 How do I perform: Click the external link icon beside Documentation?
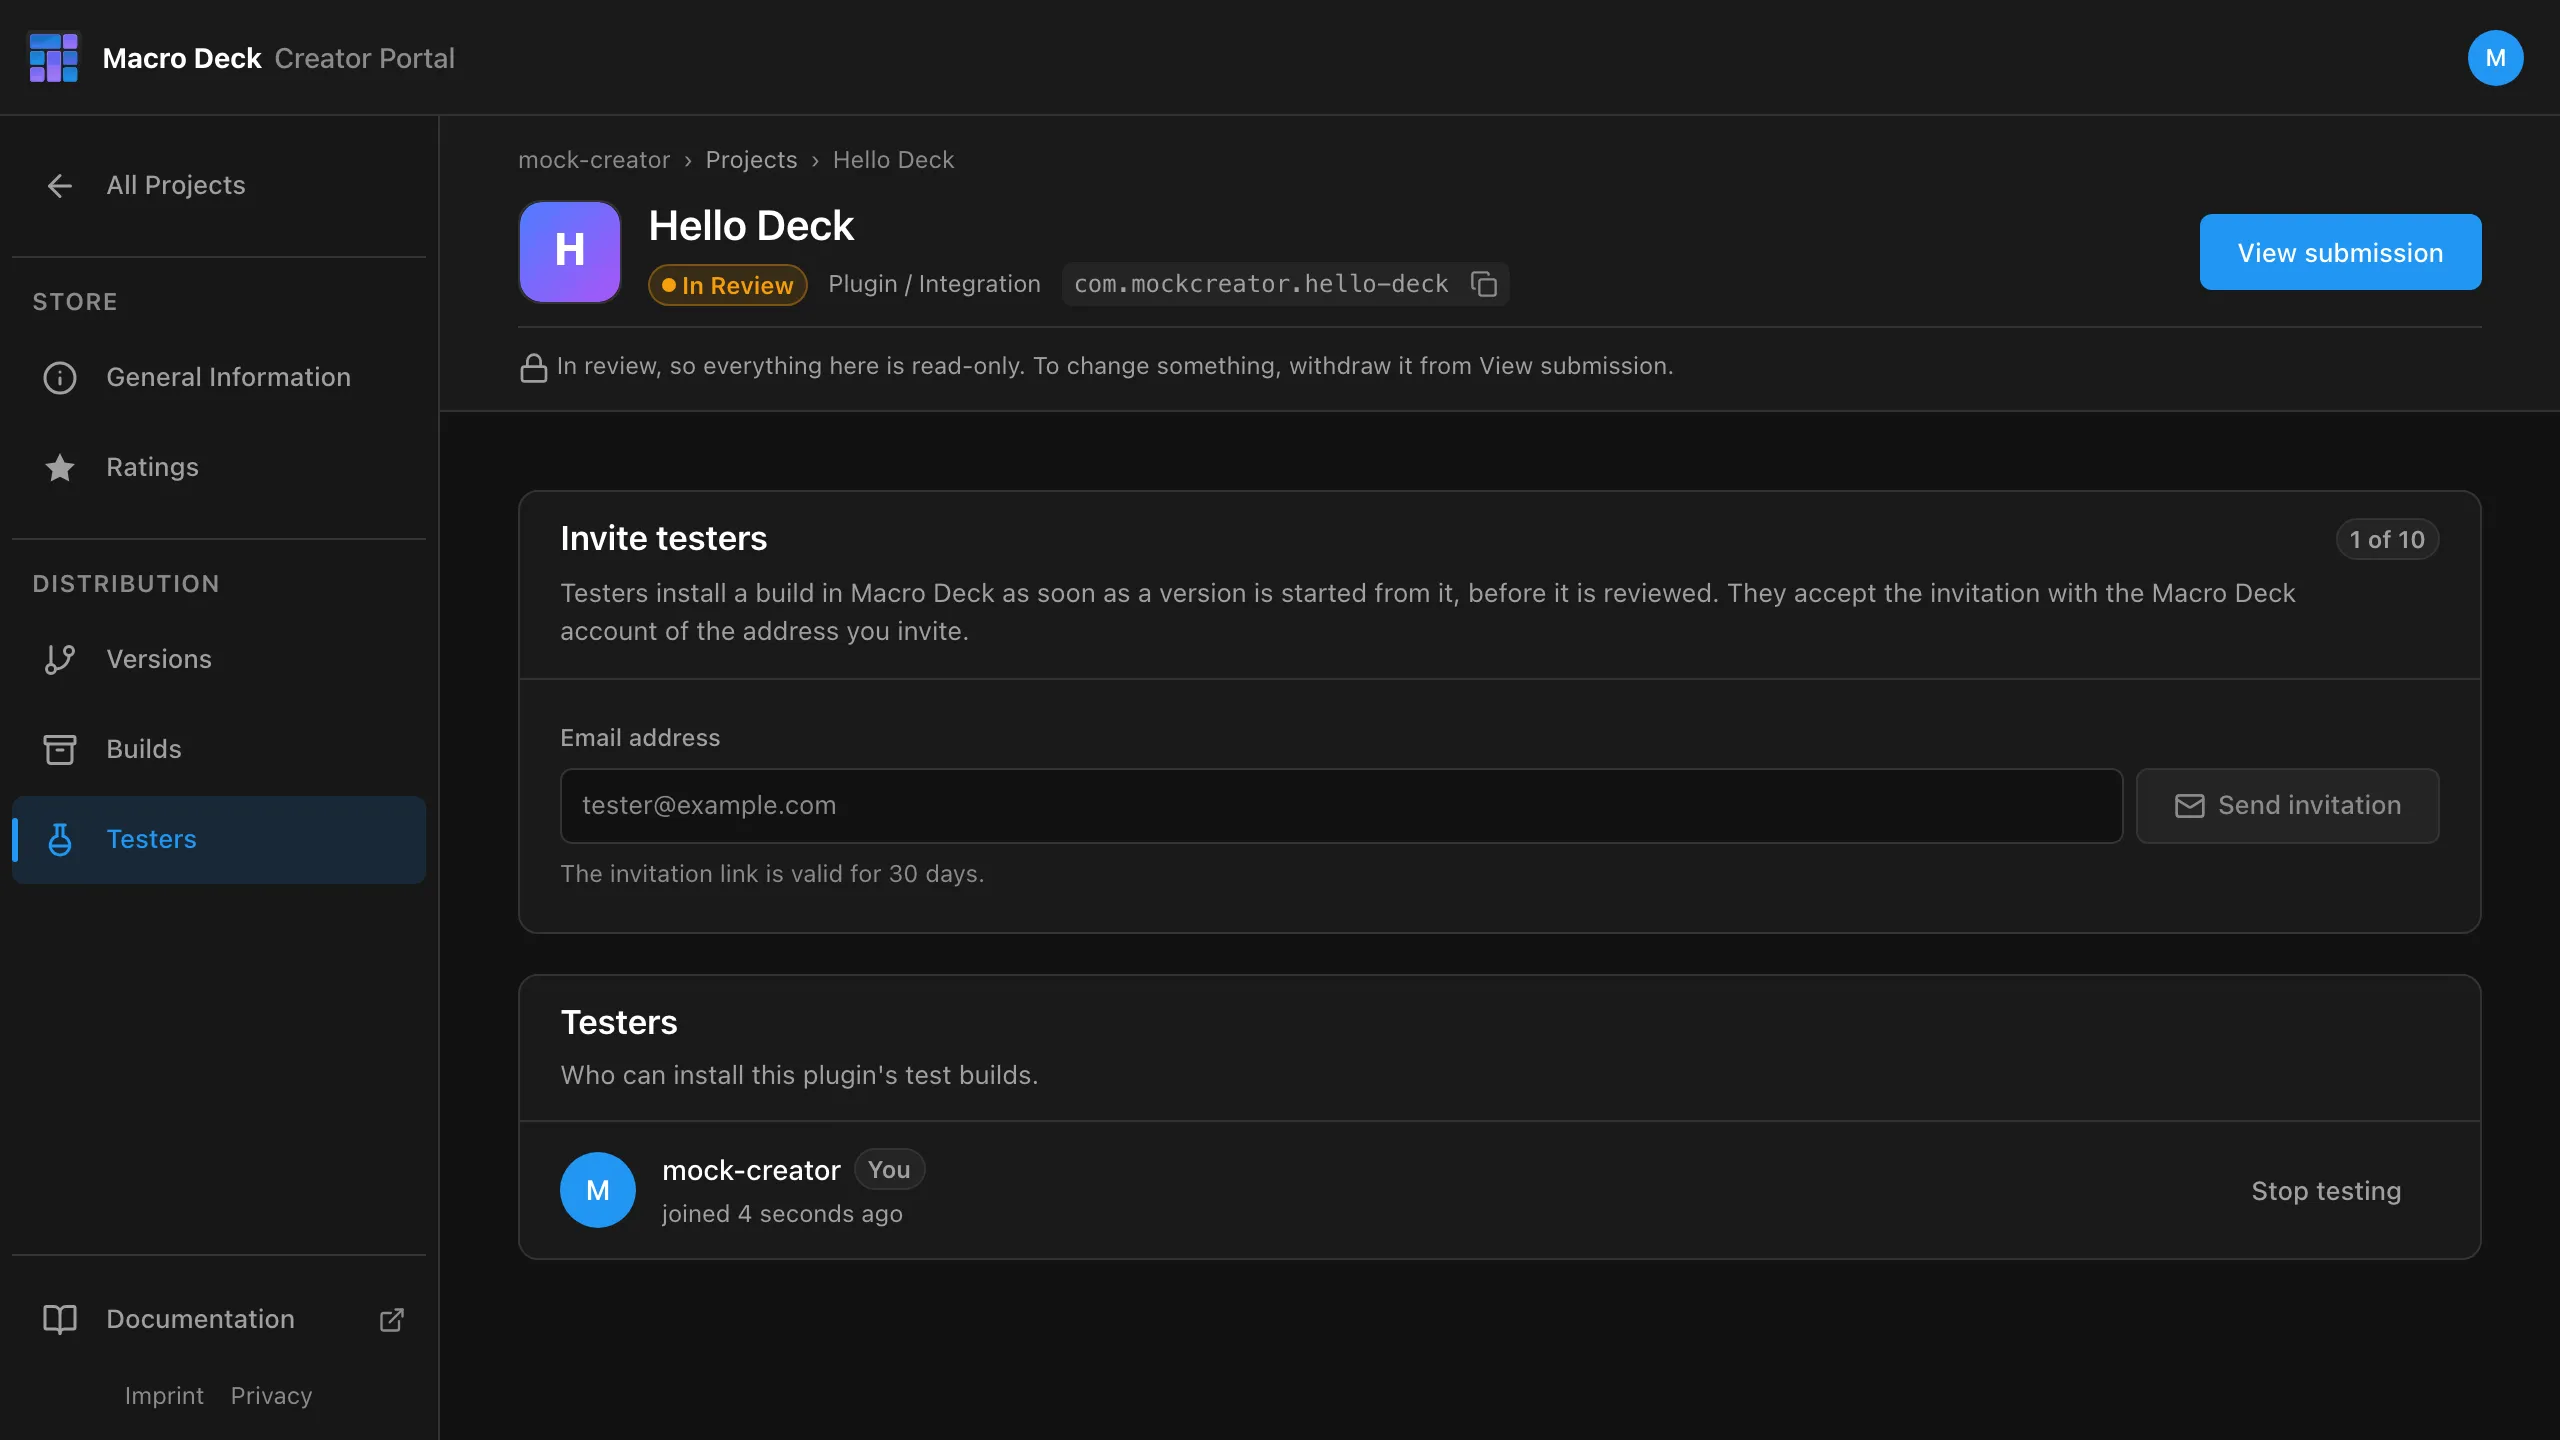pyautogui.click(x=392, y=1319)
